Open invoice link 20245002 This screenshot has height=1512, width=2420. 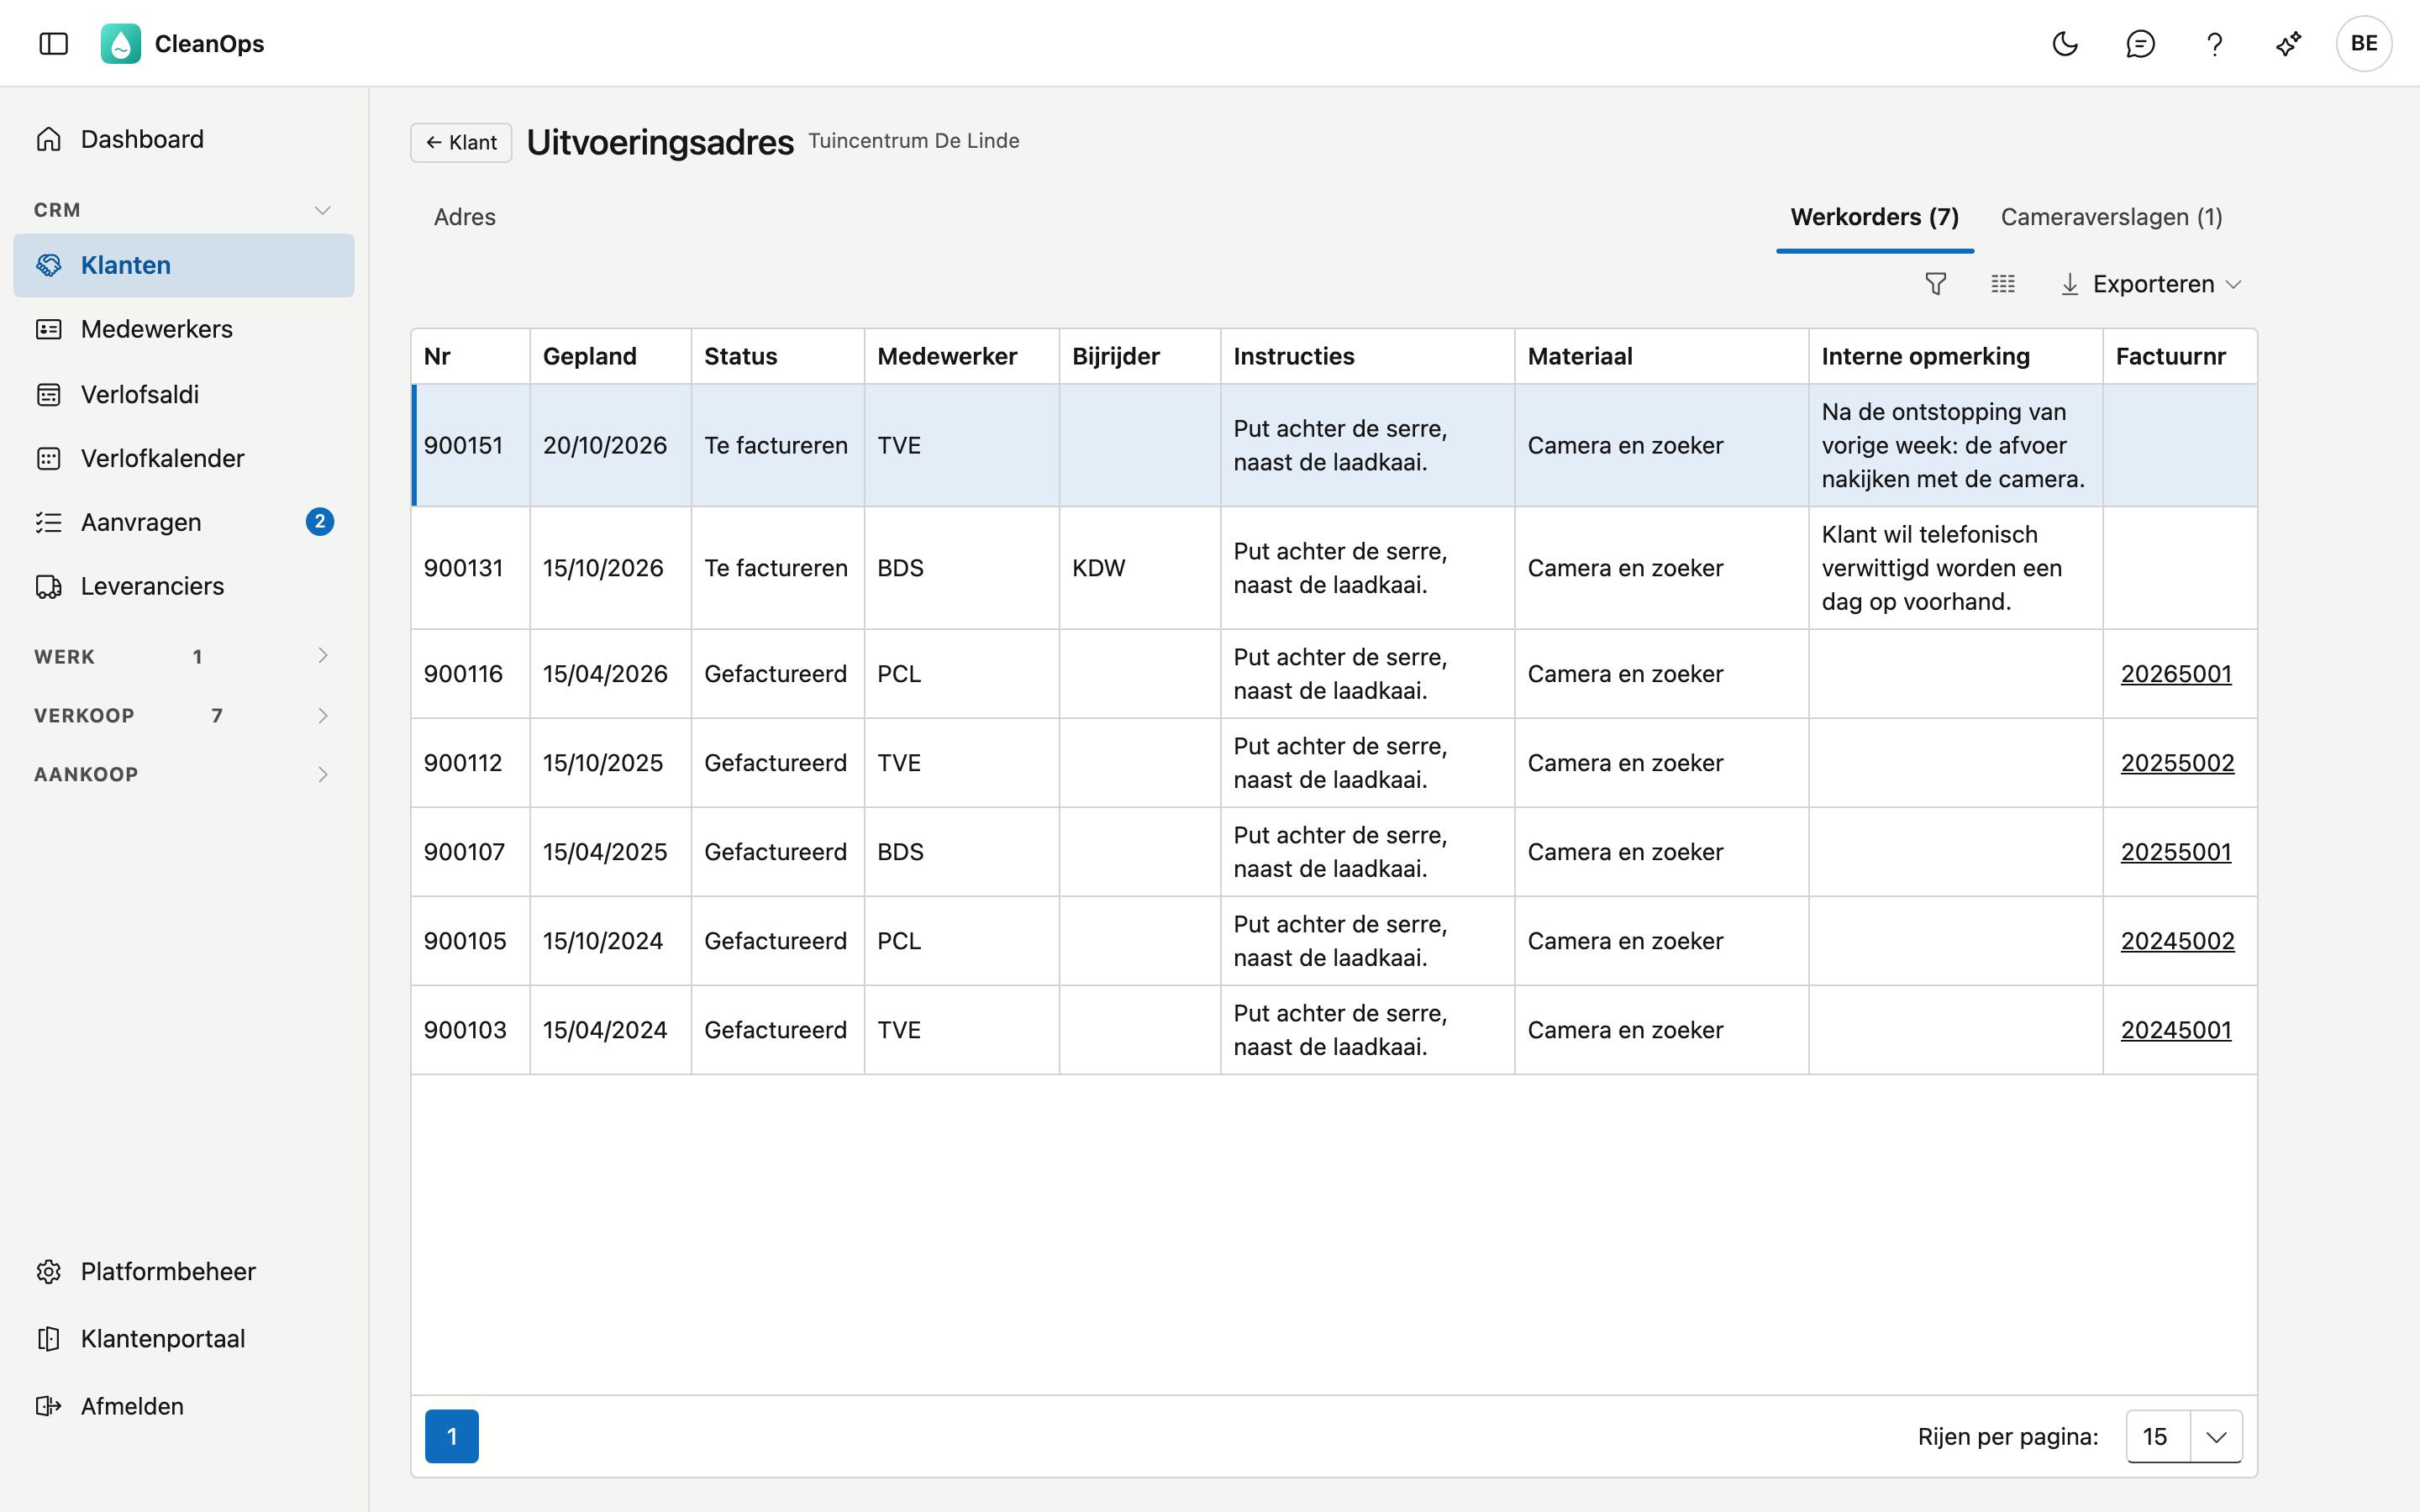point(2177,941)
